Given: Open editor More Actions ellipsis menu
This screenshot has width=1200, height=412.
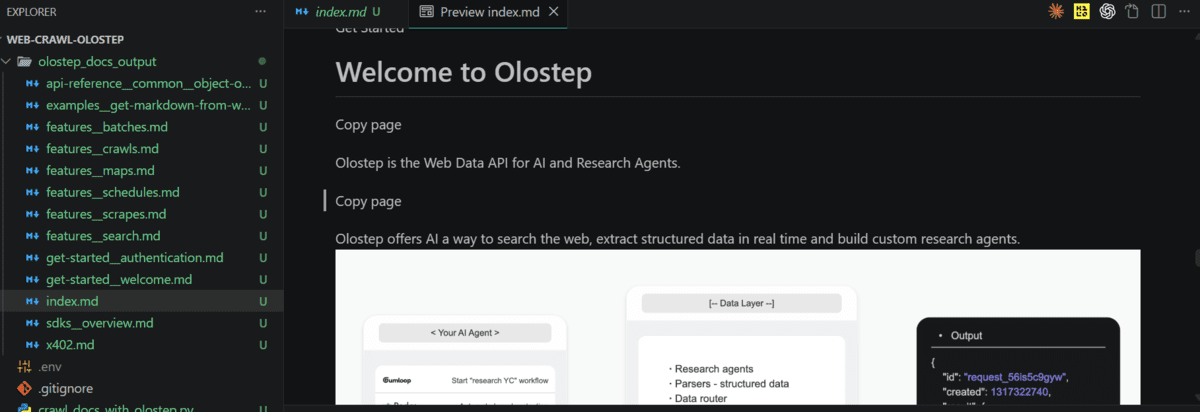Looking at the screenshot, I should tap(1184, 12).
